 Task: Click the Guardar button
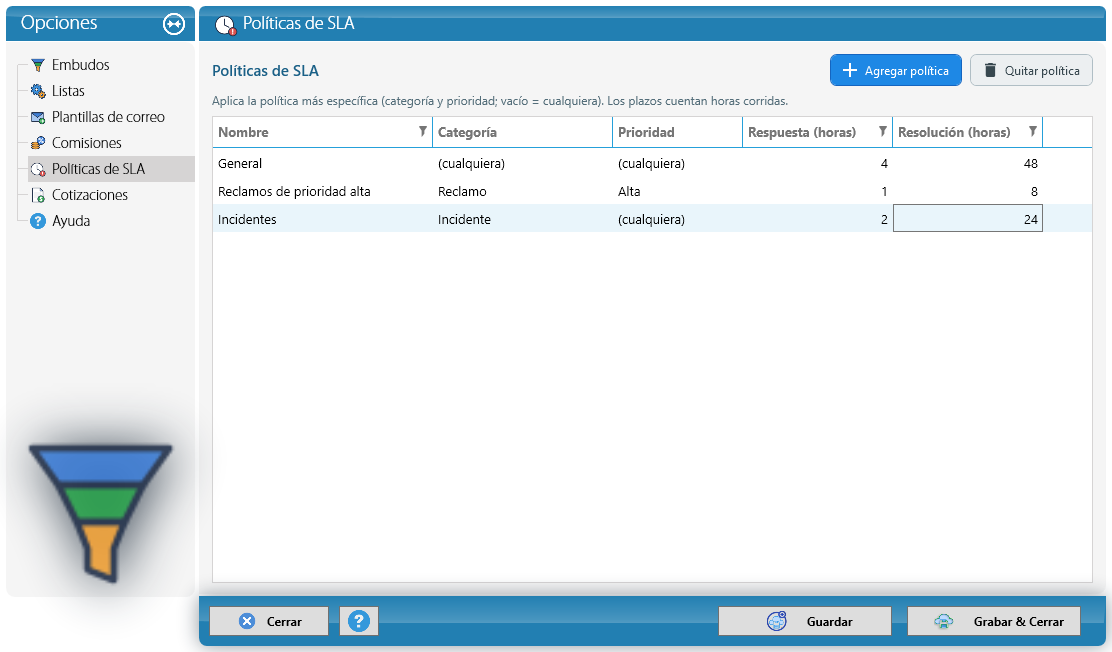coord(805,621)
